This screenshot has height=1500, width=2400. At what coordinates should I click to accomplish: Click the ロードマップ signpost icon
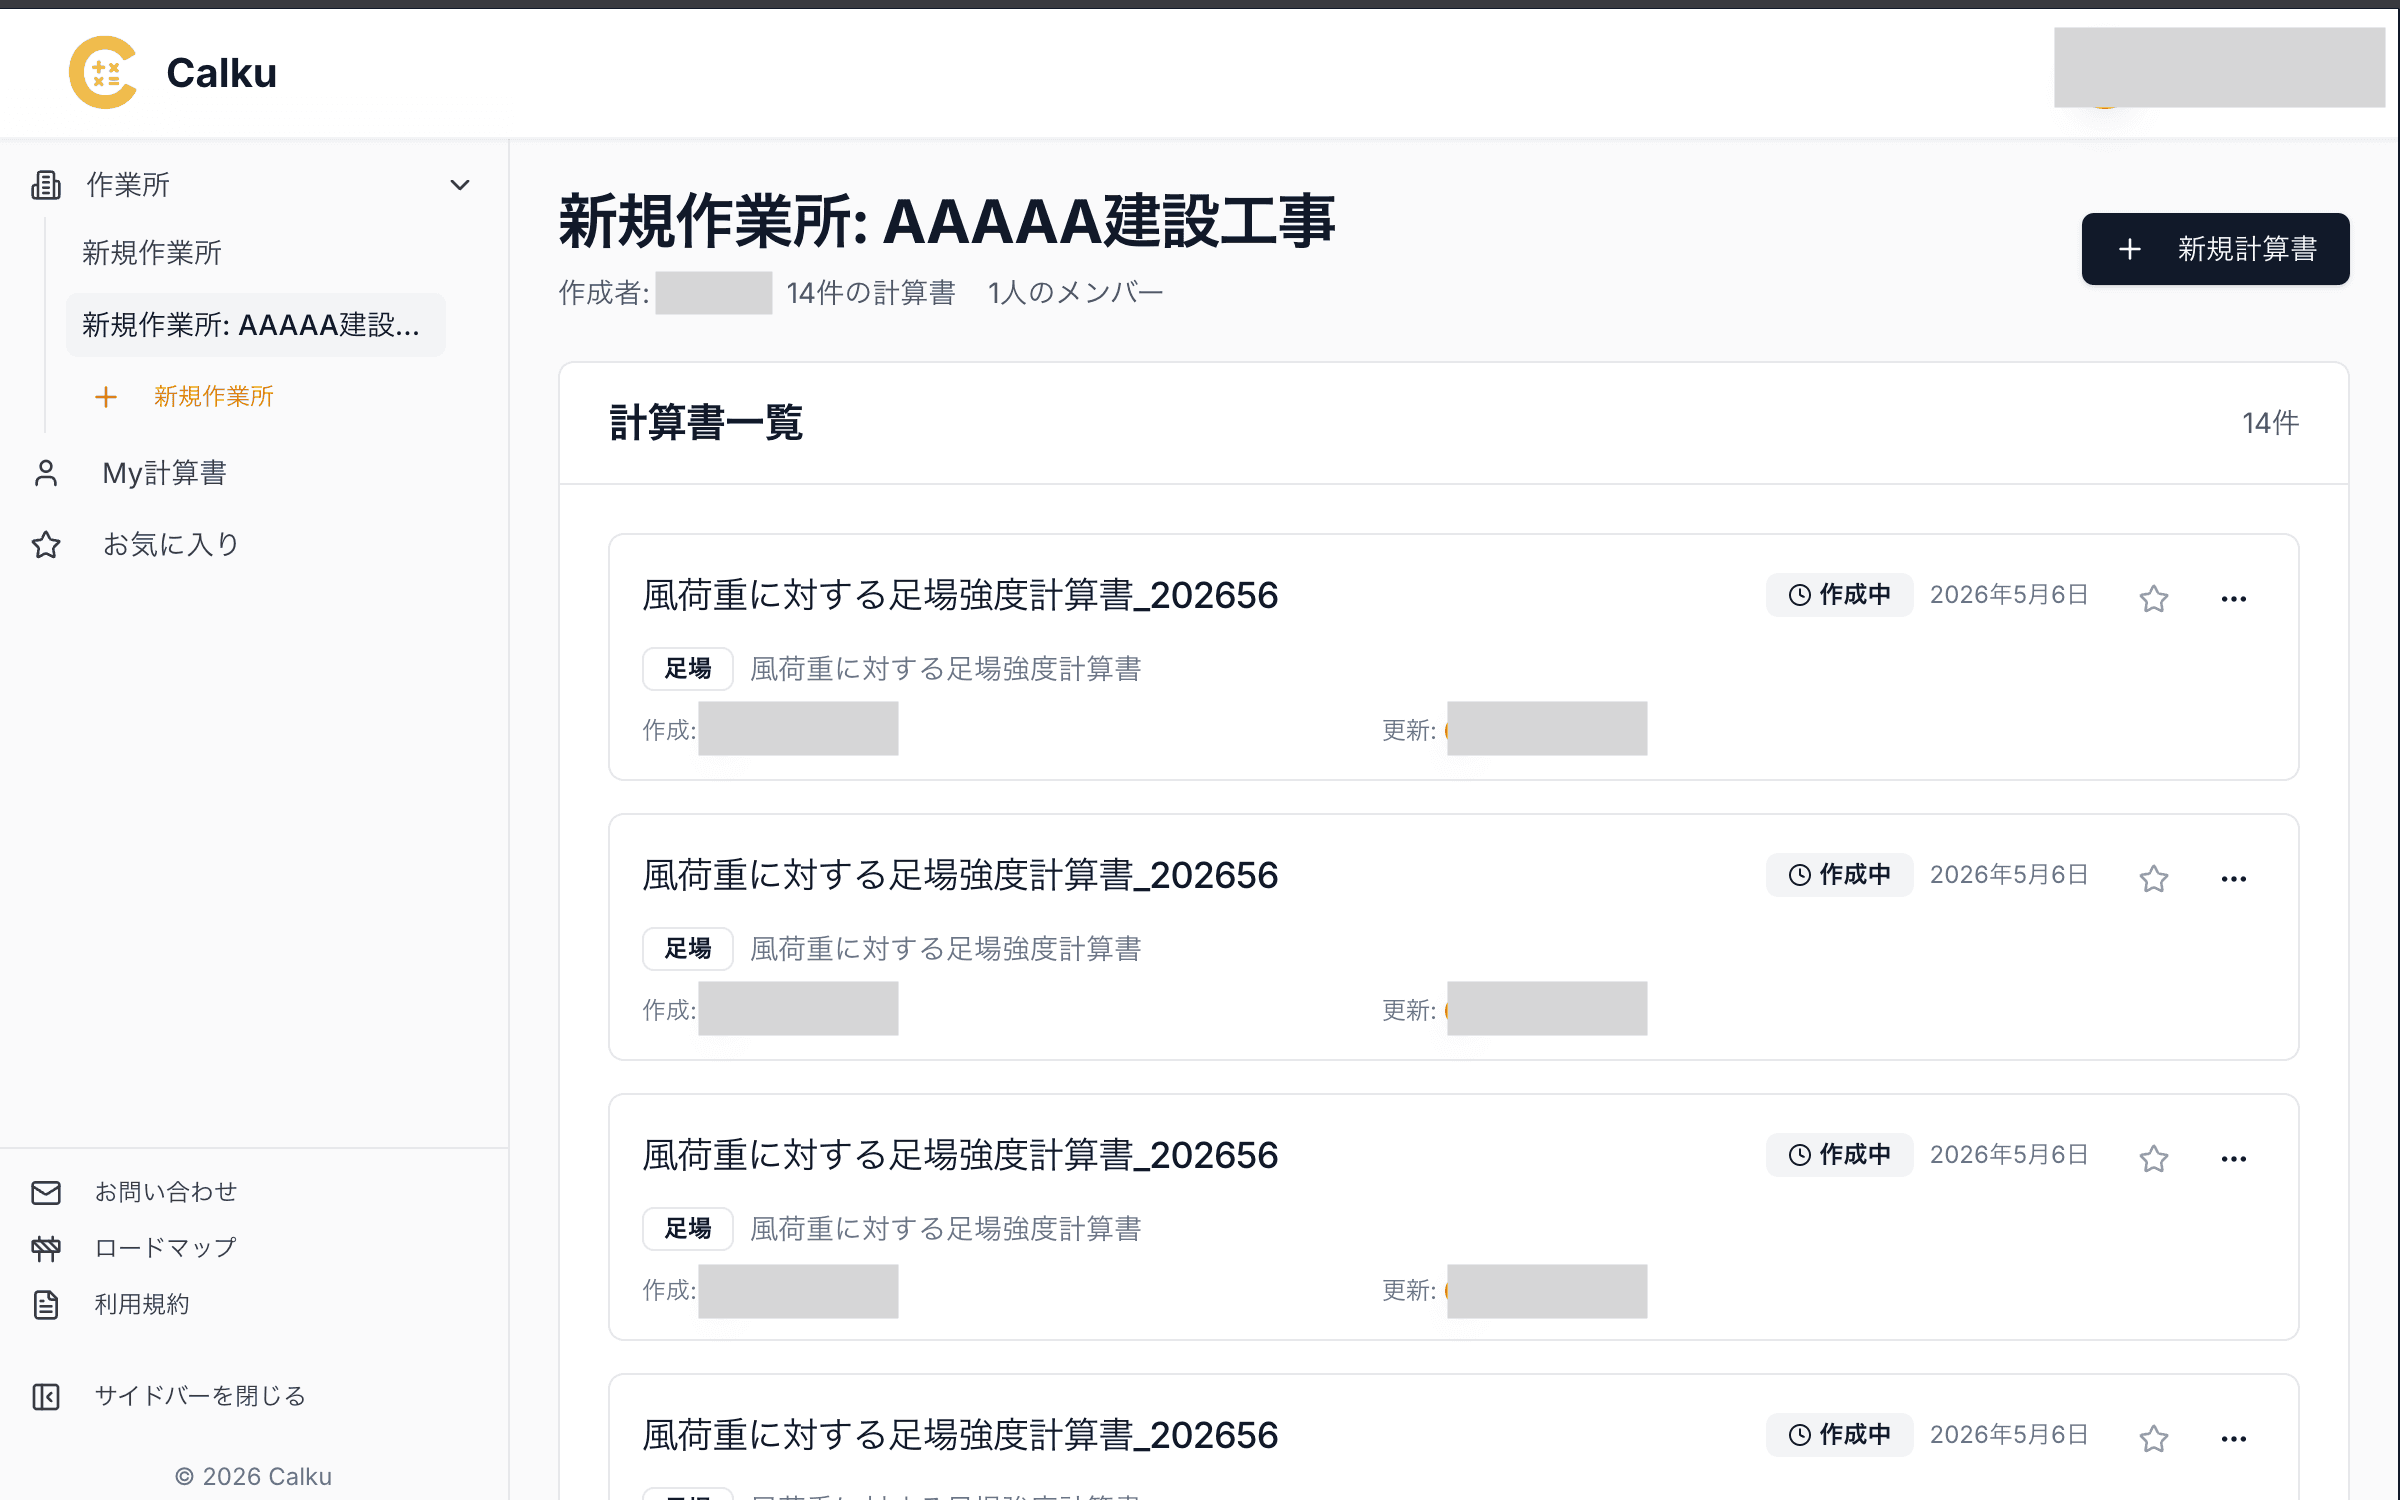[46, 1248]
